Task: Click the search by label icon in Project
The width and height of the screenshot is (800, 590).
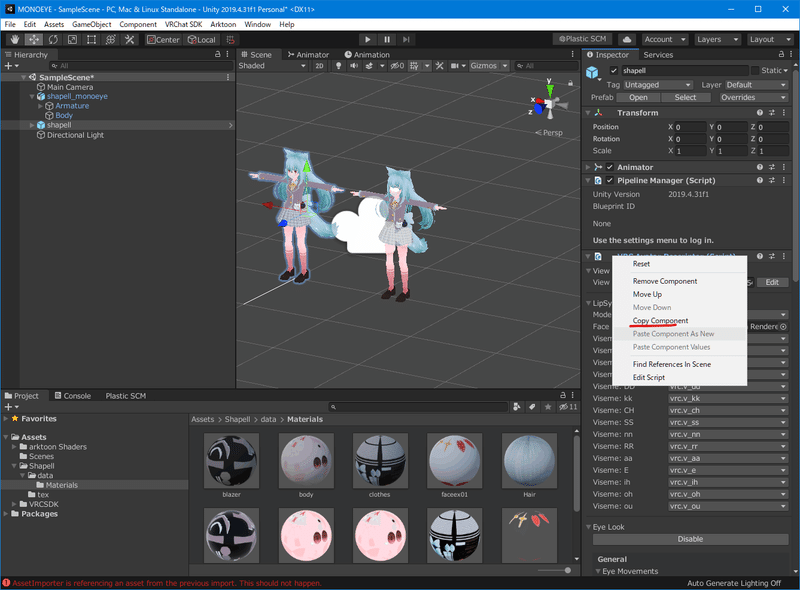Action: (532, 407)
